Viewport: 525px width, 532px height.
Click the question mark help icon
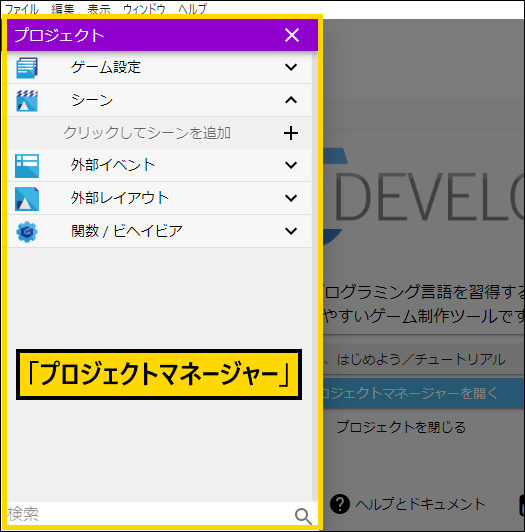tap(340, 504)
